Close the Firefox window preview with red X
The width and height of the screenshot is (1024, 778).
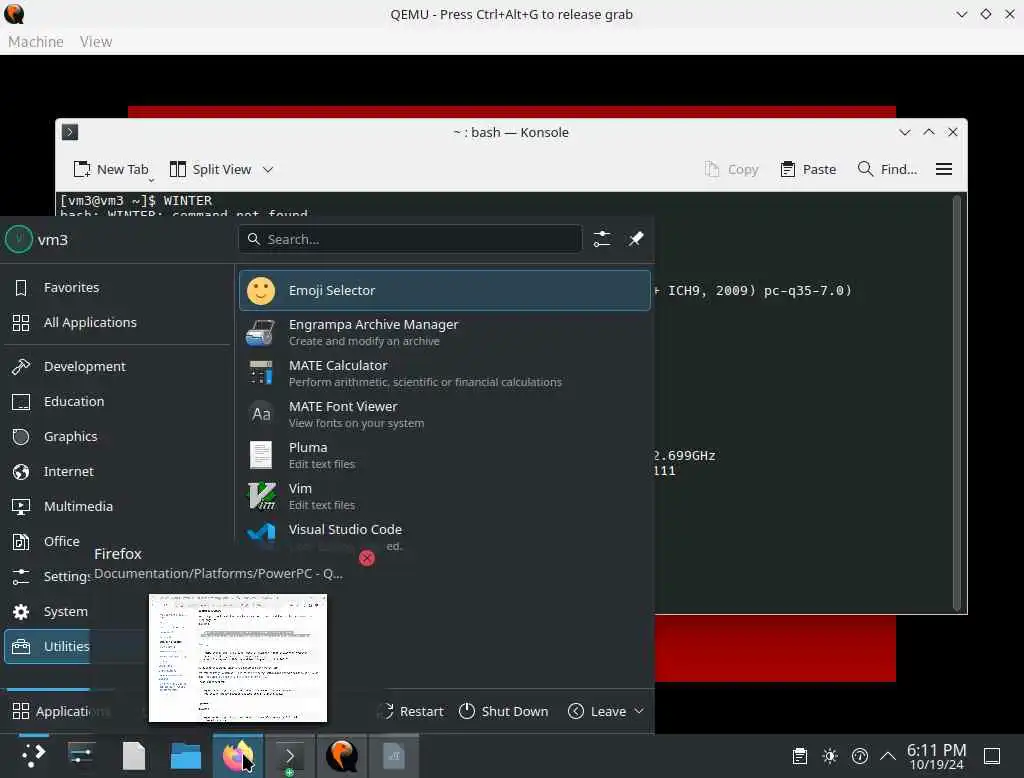click(x=367, y=558)
